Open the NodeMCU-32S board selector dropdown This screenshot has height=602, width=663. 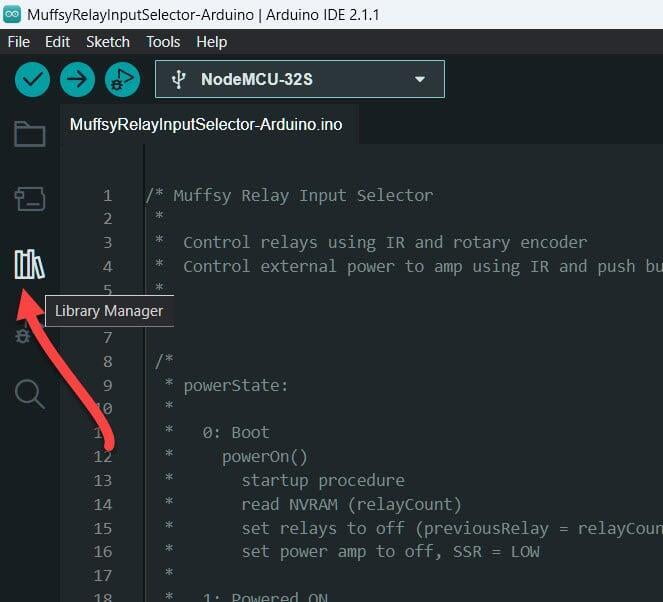click(300, 79)
